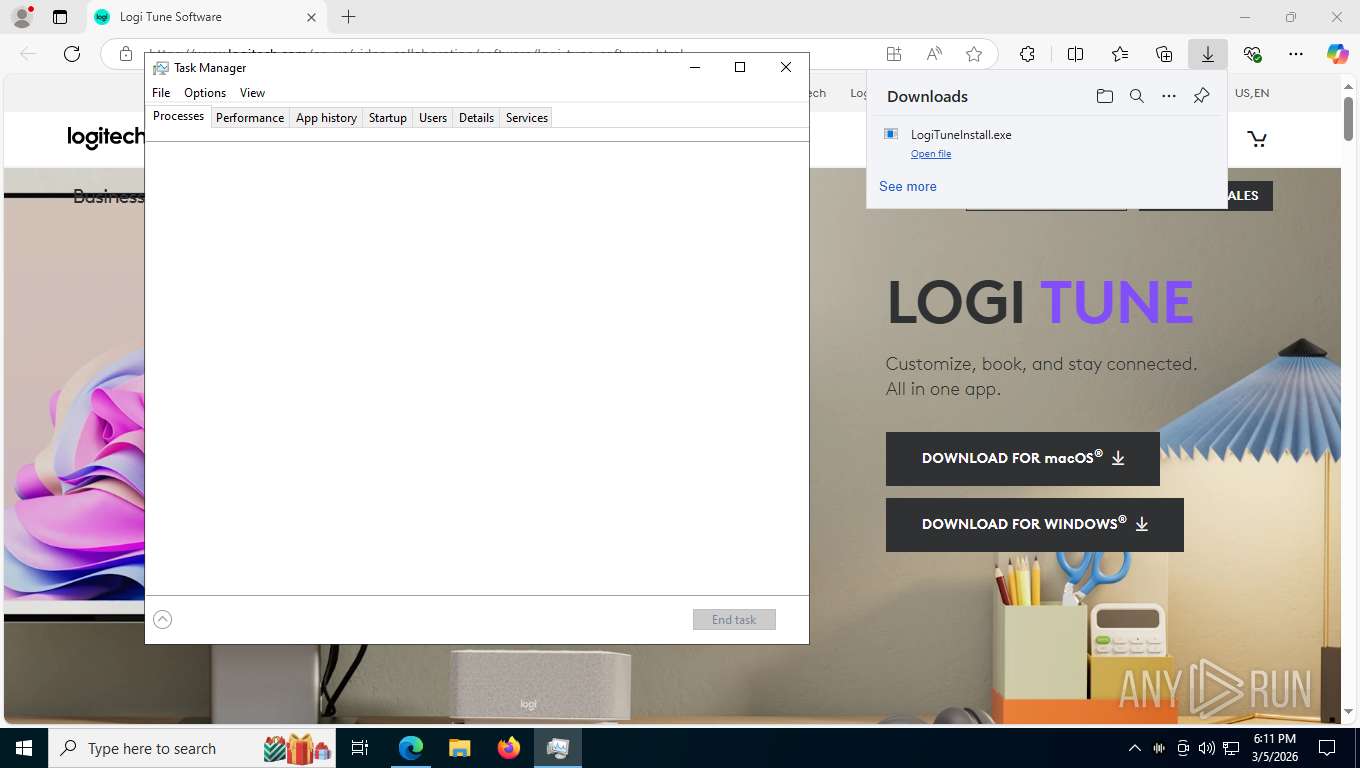The image size is (1360, 768).
Task: Click Download for macOS button
Action: tap(1023, 459)
